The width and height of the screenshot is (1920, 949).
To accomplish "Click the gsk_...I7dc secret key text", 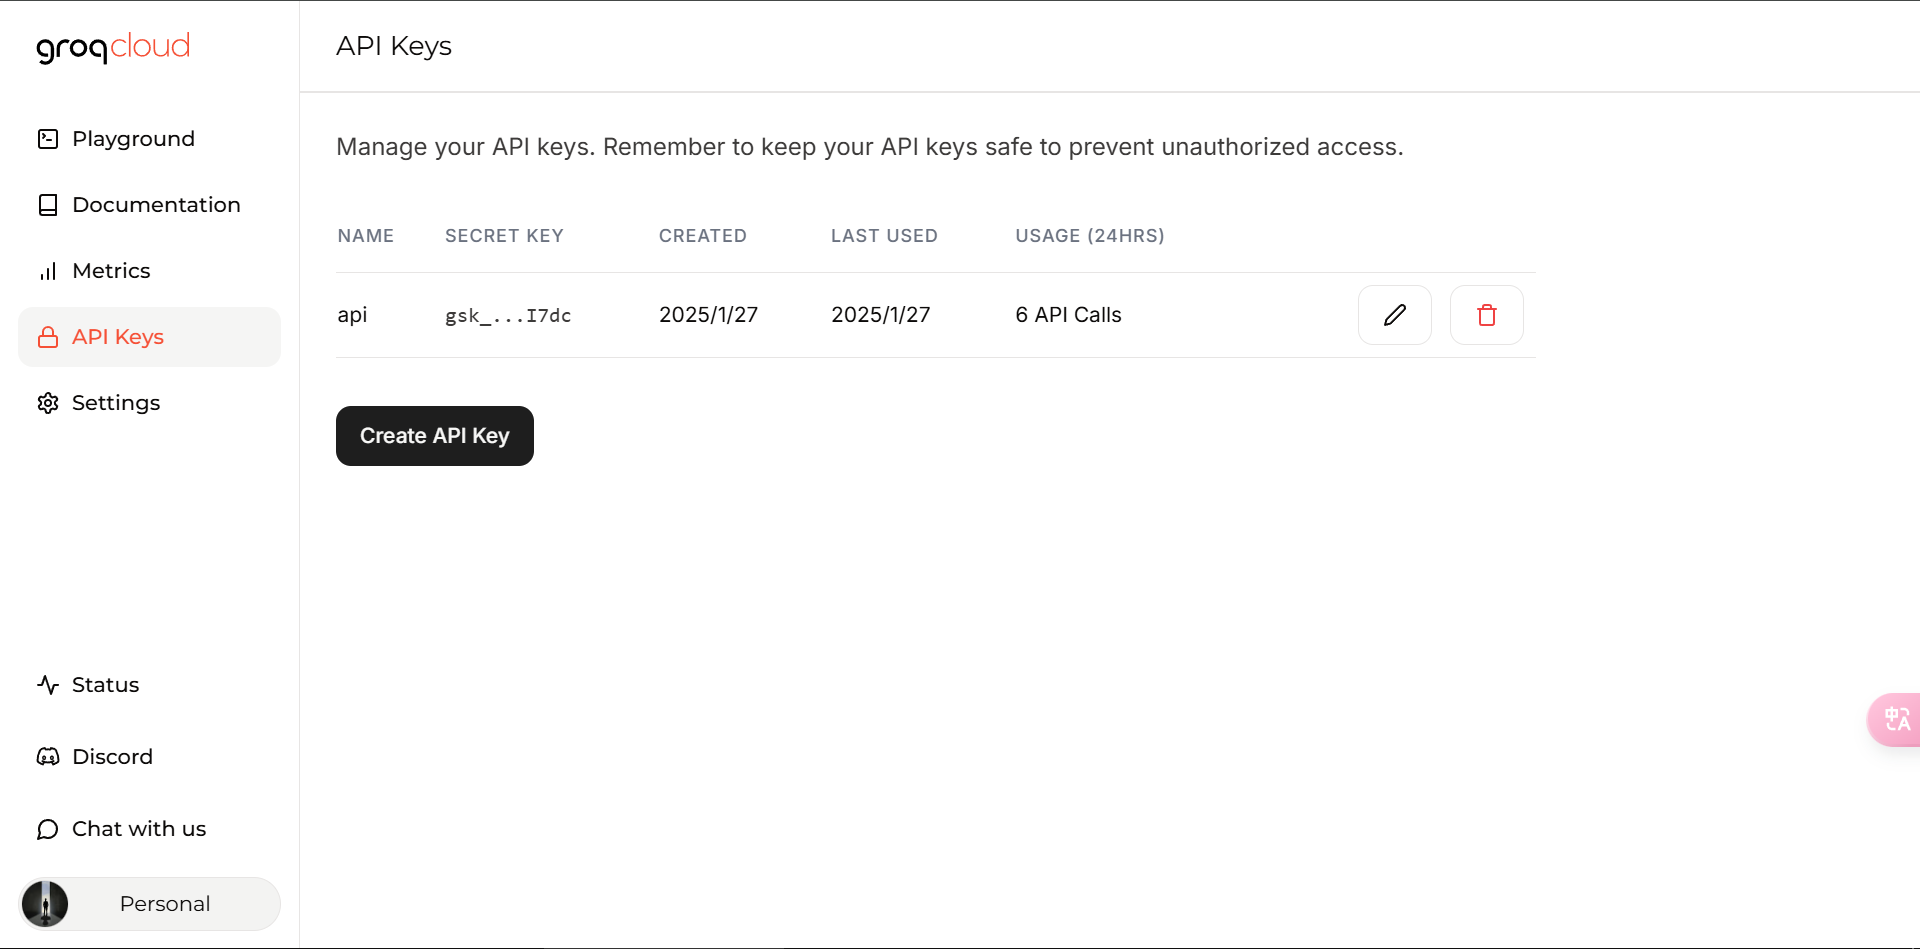I will click(x=508, y=316).
